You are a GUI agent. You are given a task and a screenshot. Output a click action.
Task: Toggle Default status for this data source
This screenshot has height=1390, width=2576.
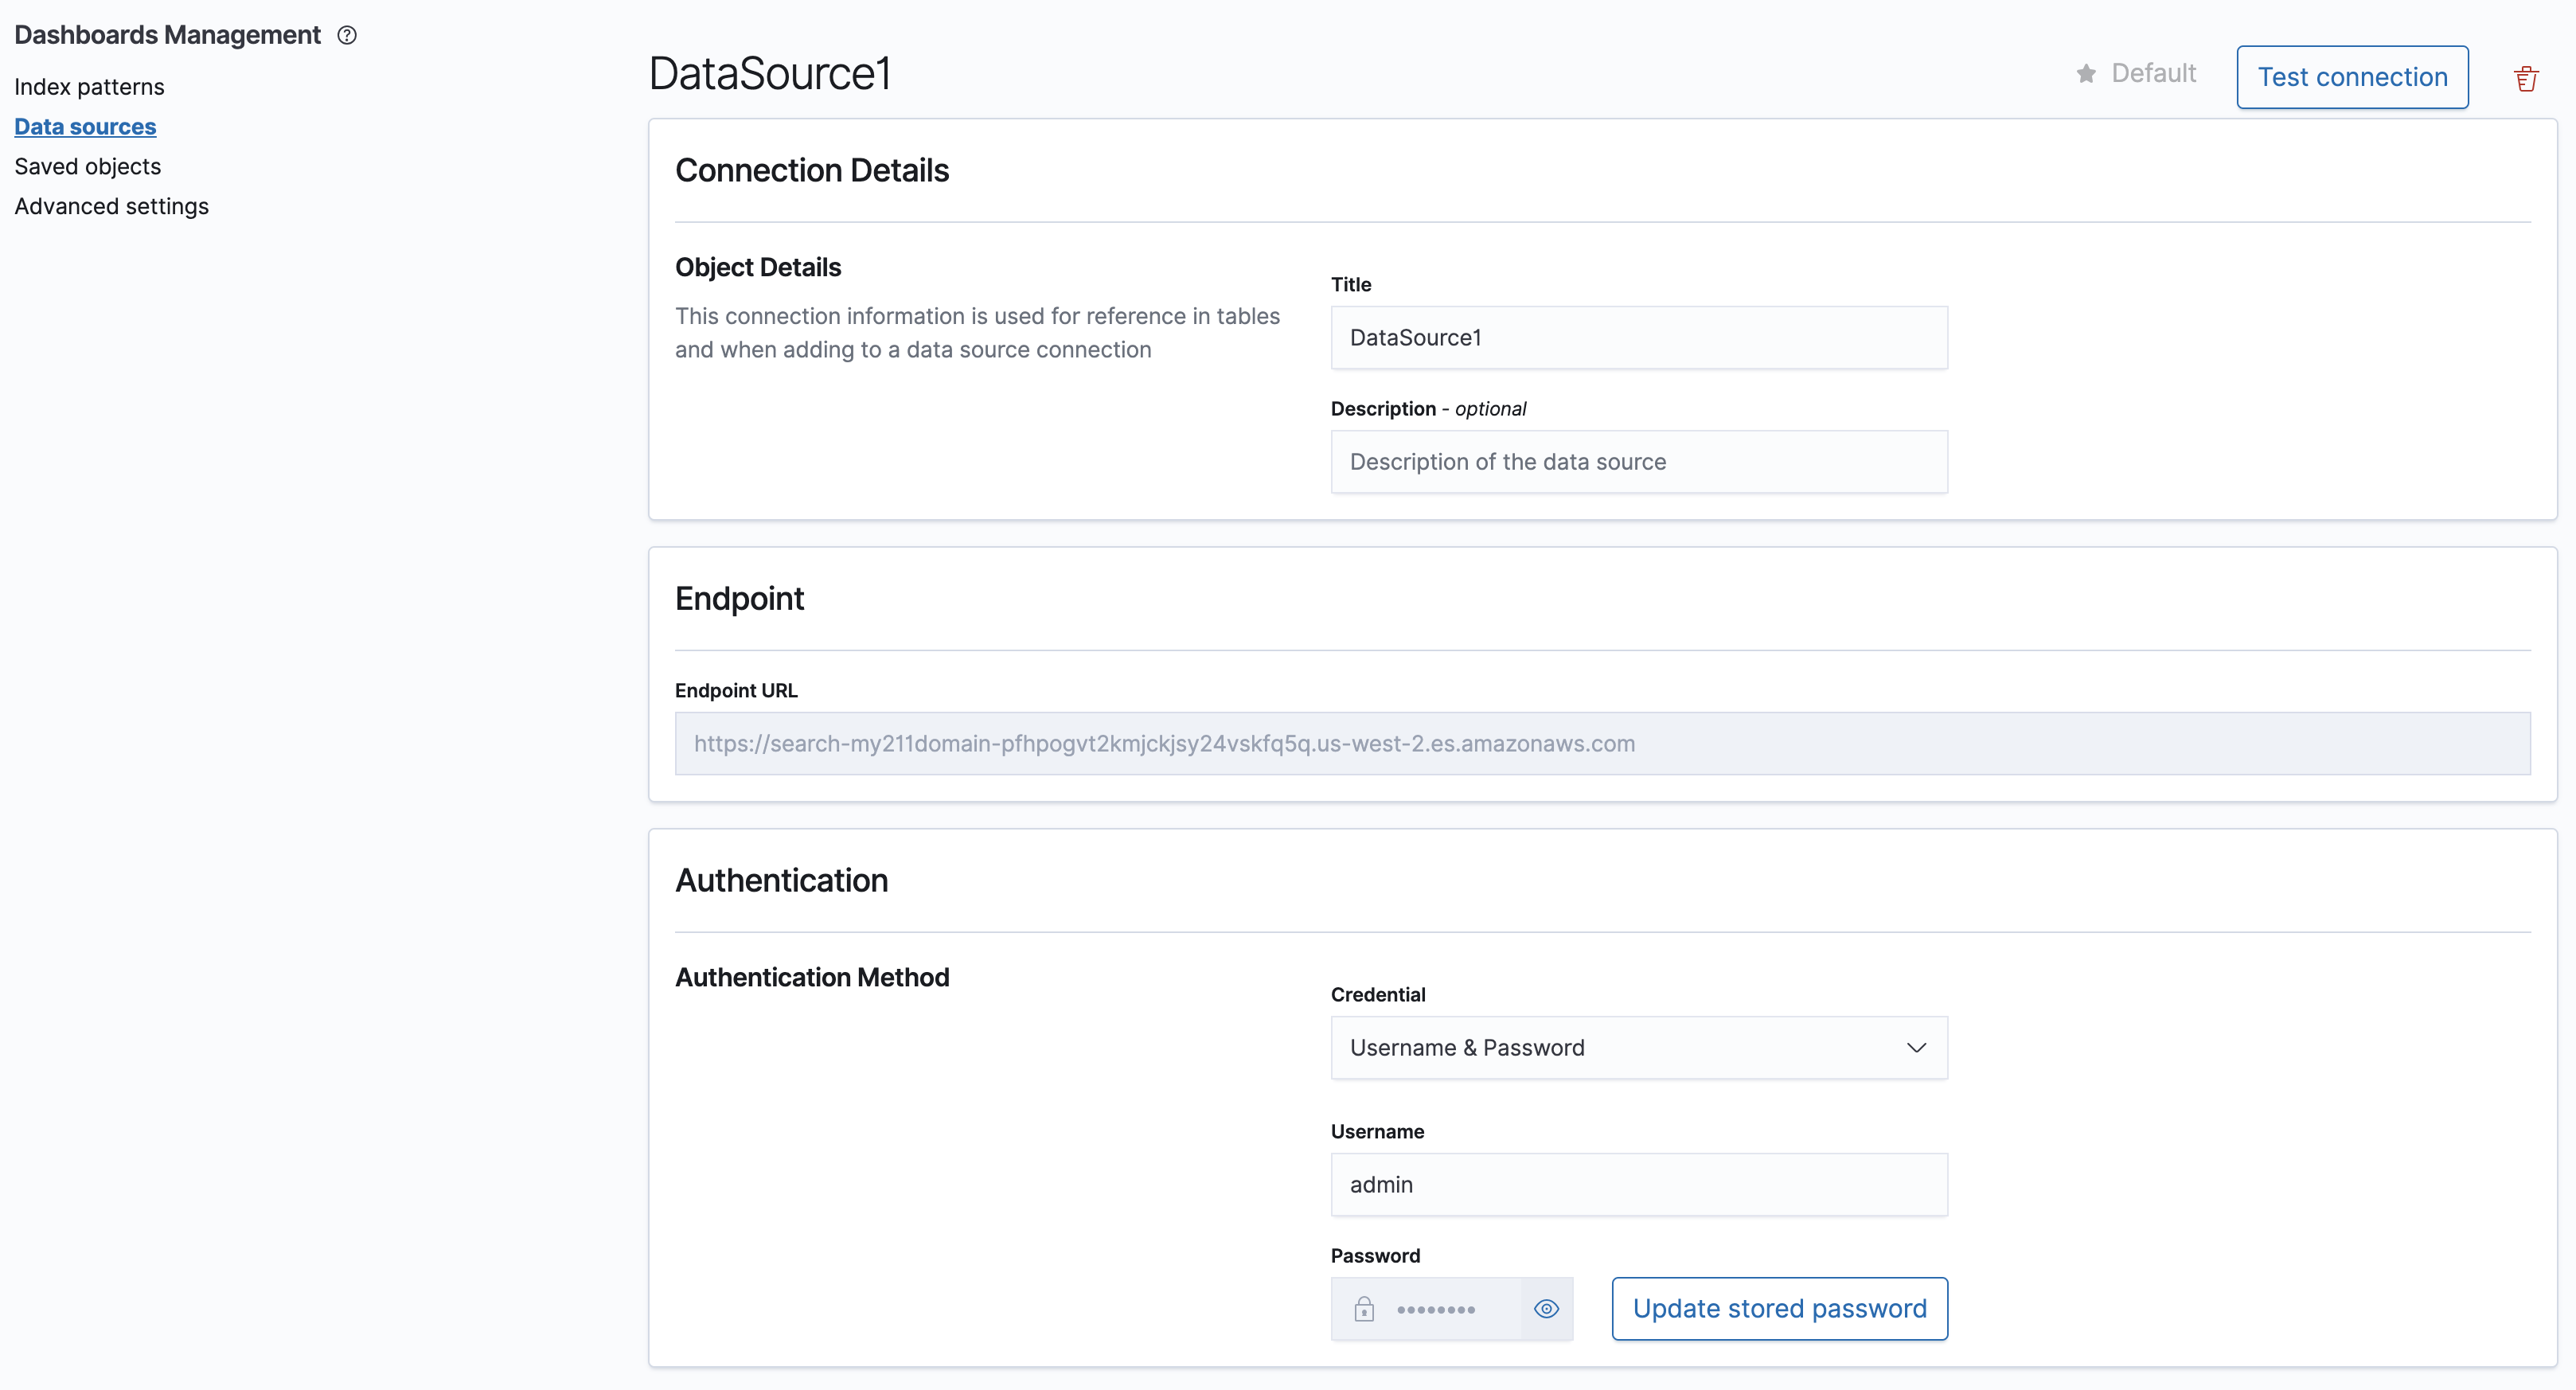coord(2086,74)
